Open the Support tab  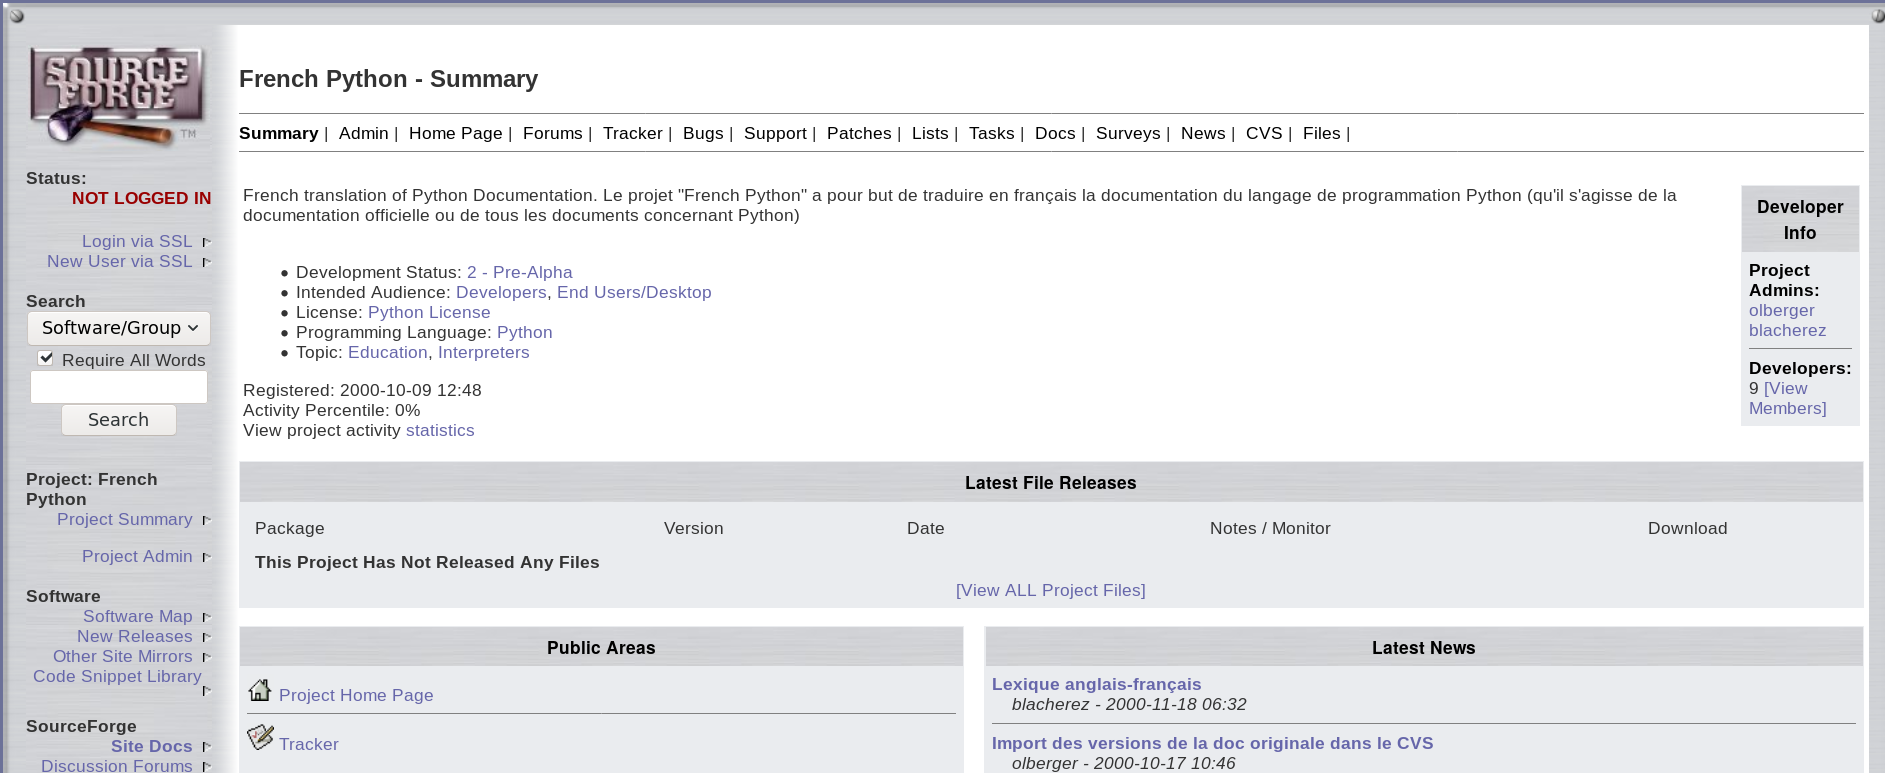click(775, 133)
